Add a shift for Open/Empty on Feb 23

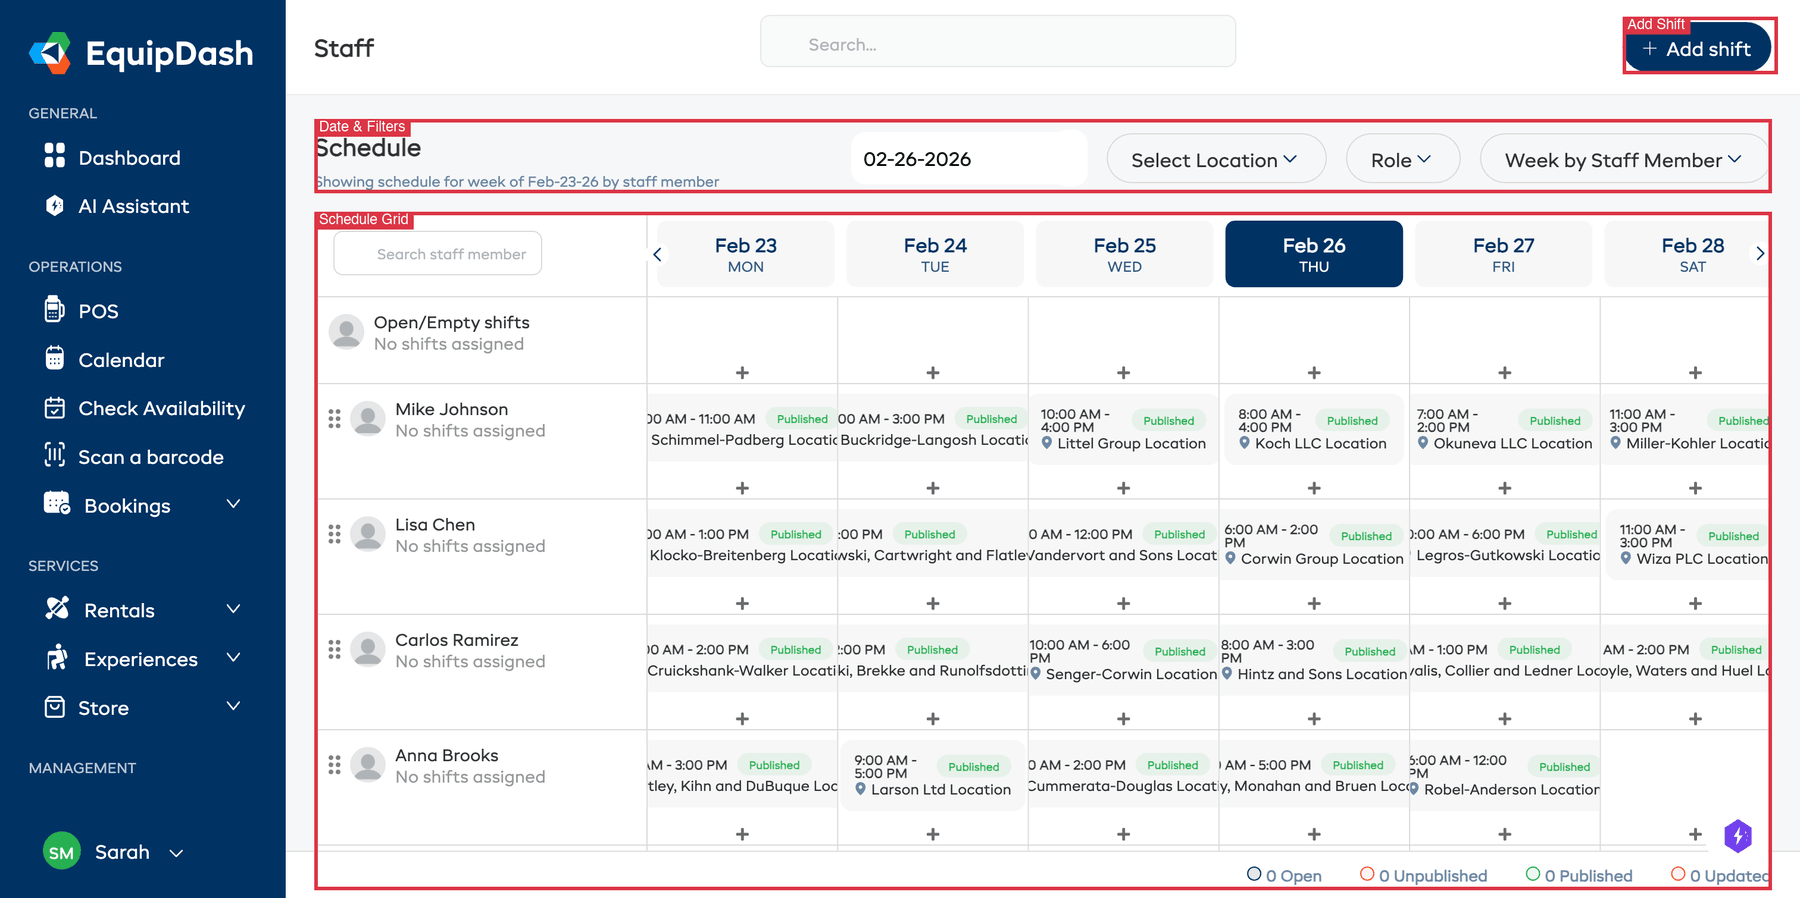pos(742,373)
